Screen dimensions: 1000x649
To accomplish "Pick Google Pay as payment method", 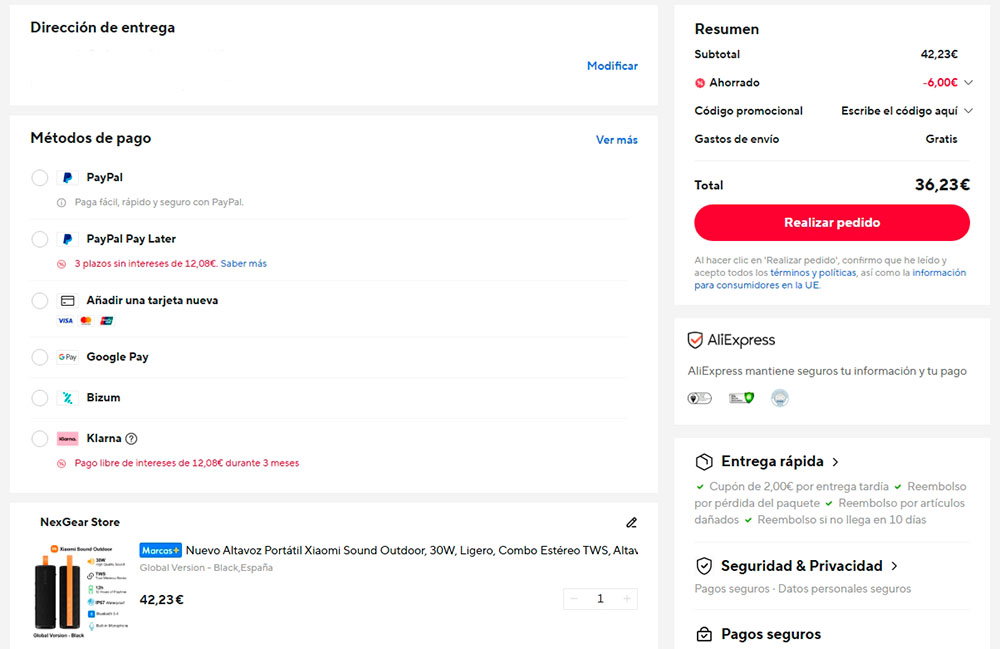I will pyautogui.click(x=40, y=357).
